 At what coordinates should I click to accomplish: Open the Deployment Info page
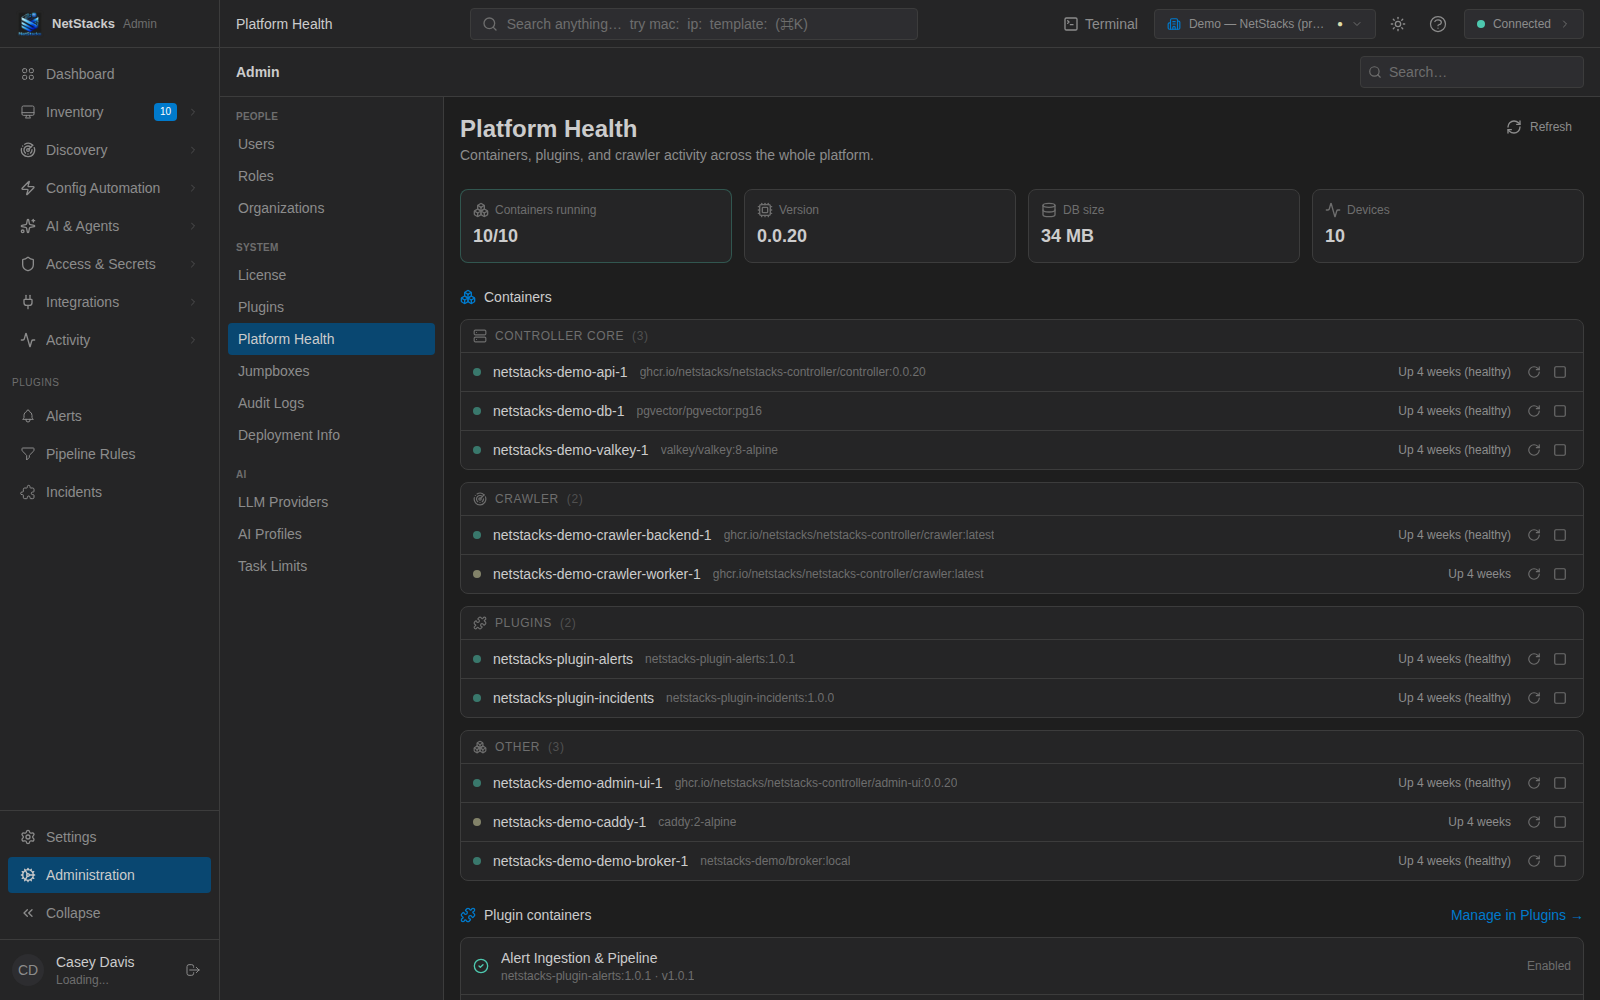point(331,435)
